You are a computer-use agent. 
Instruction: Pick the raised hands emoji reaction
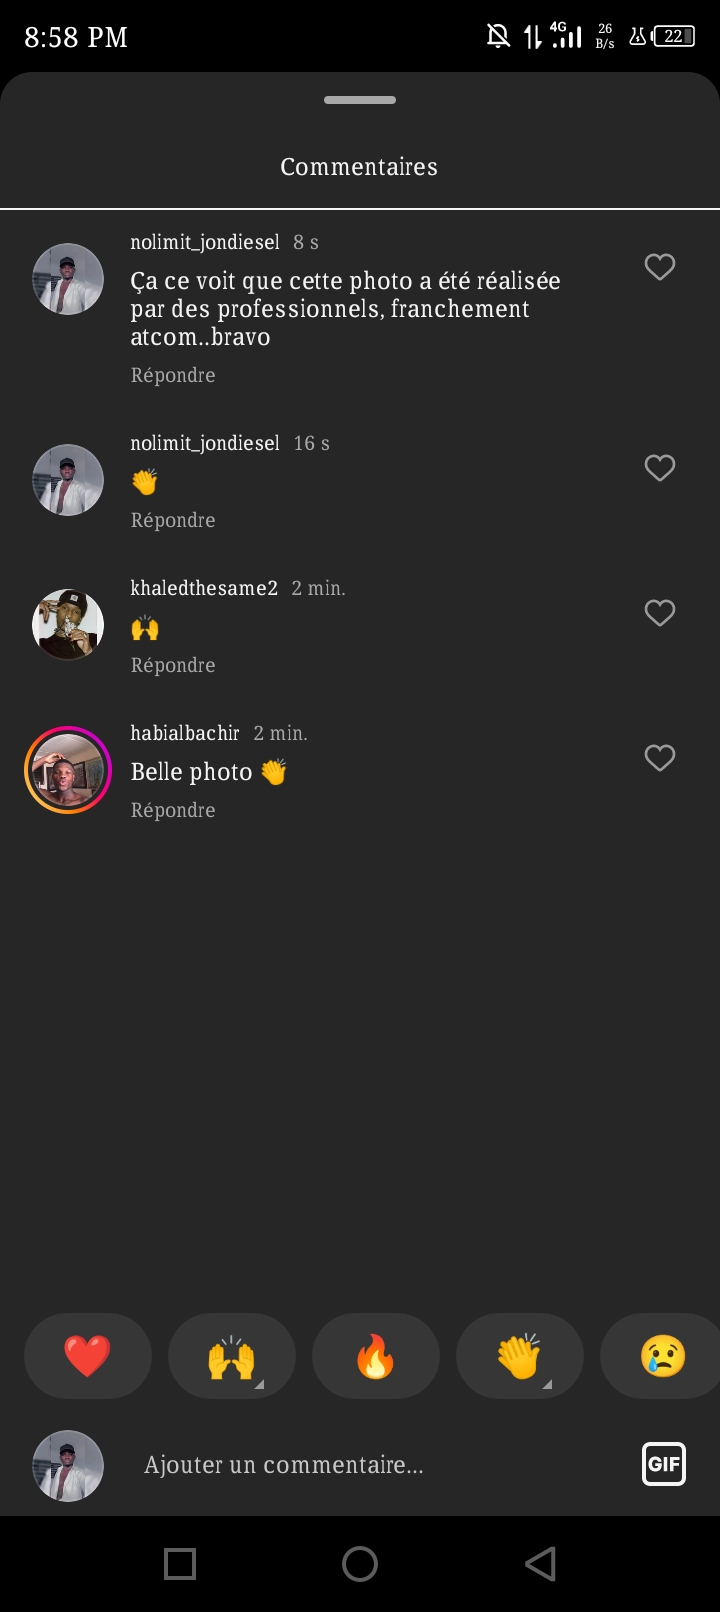[x=232, y=1356]
